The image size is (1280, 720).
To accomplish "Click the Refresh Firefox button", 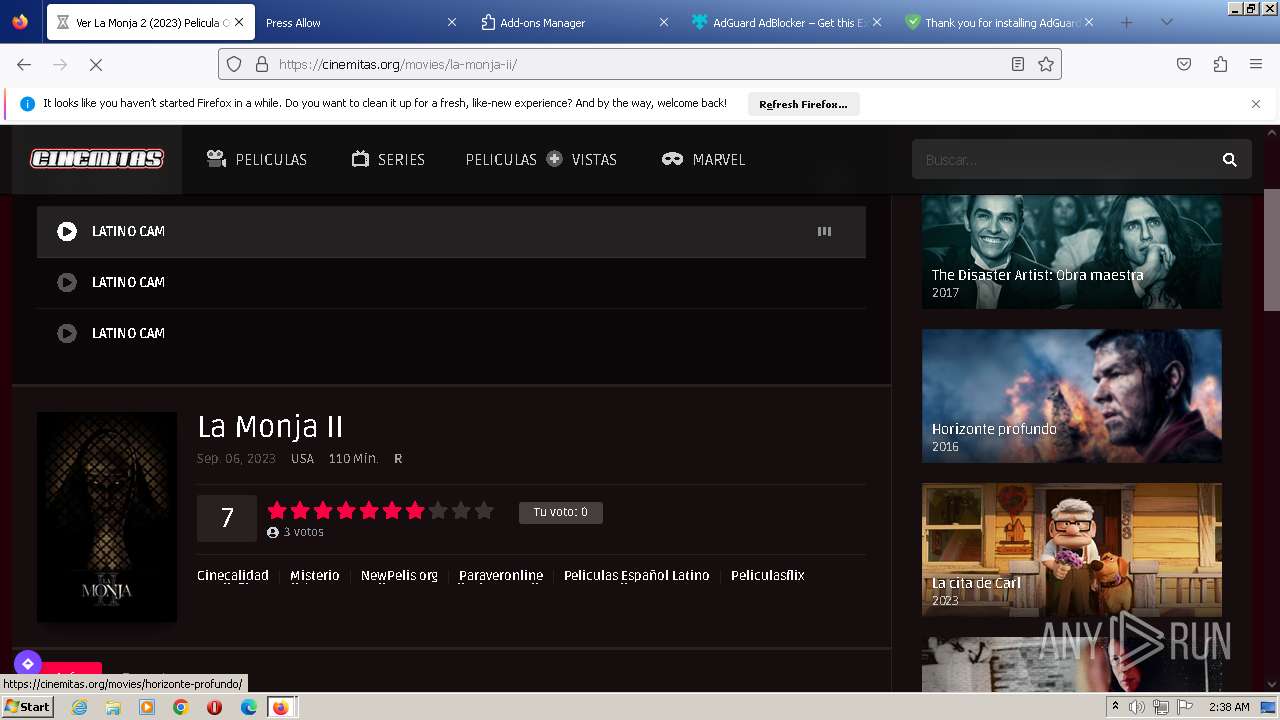I will [803, 104].
